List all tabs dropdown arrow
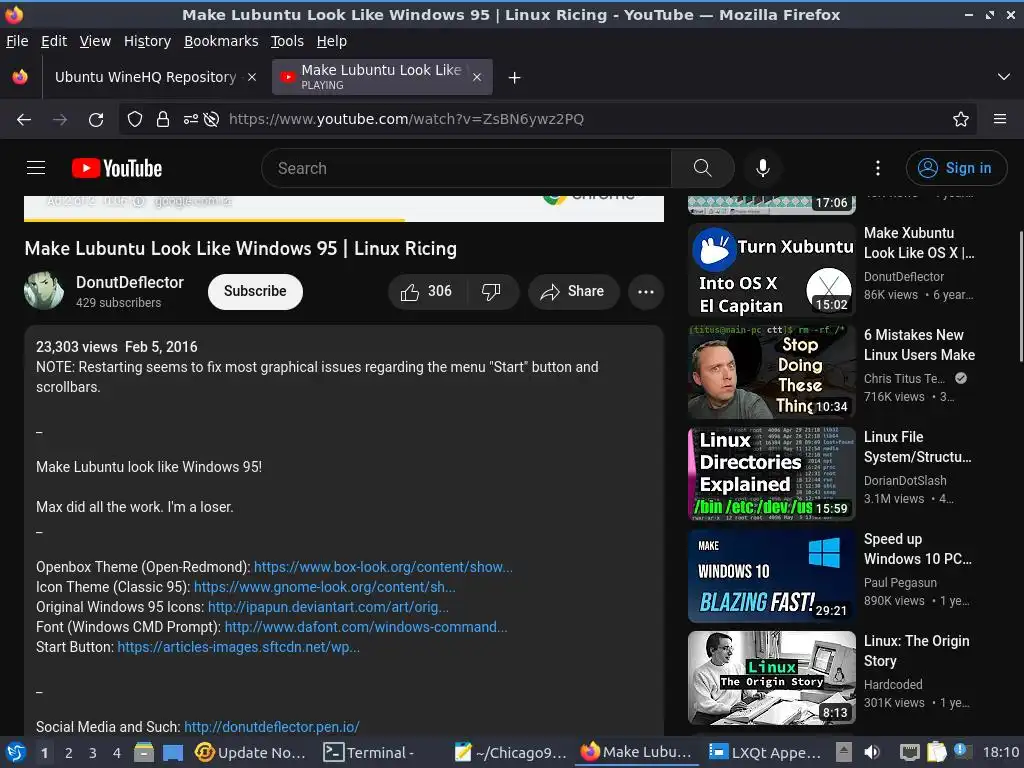 click(1004, 77)
